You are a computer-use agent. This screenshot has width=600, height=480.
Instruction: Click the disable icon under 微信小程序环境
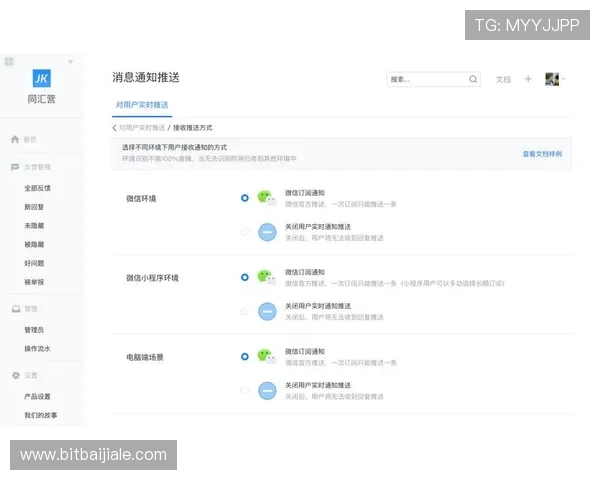point(267,311)
